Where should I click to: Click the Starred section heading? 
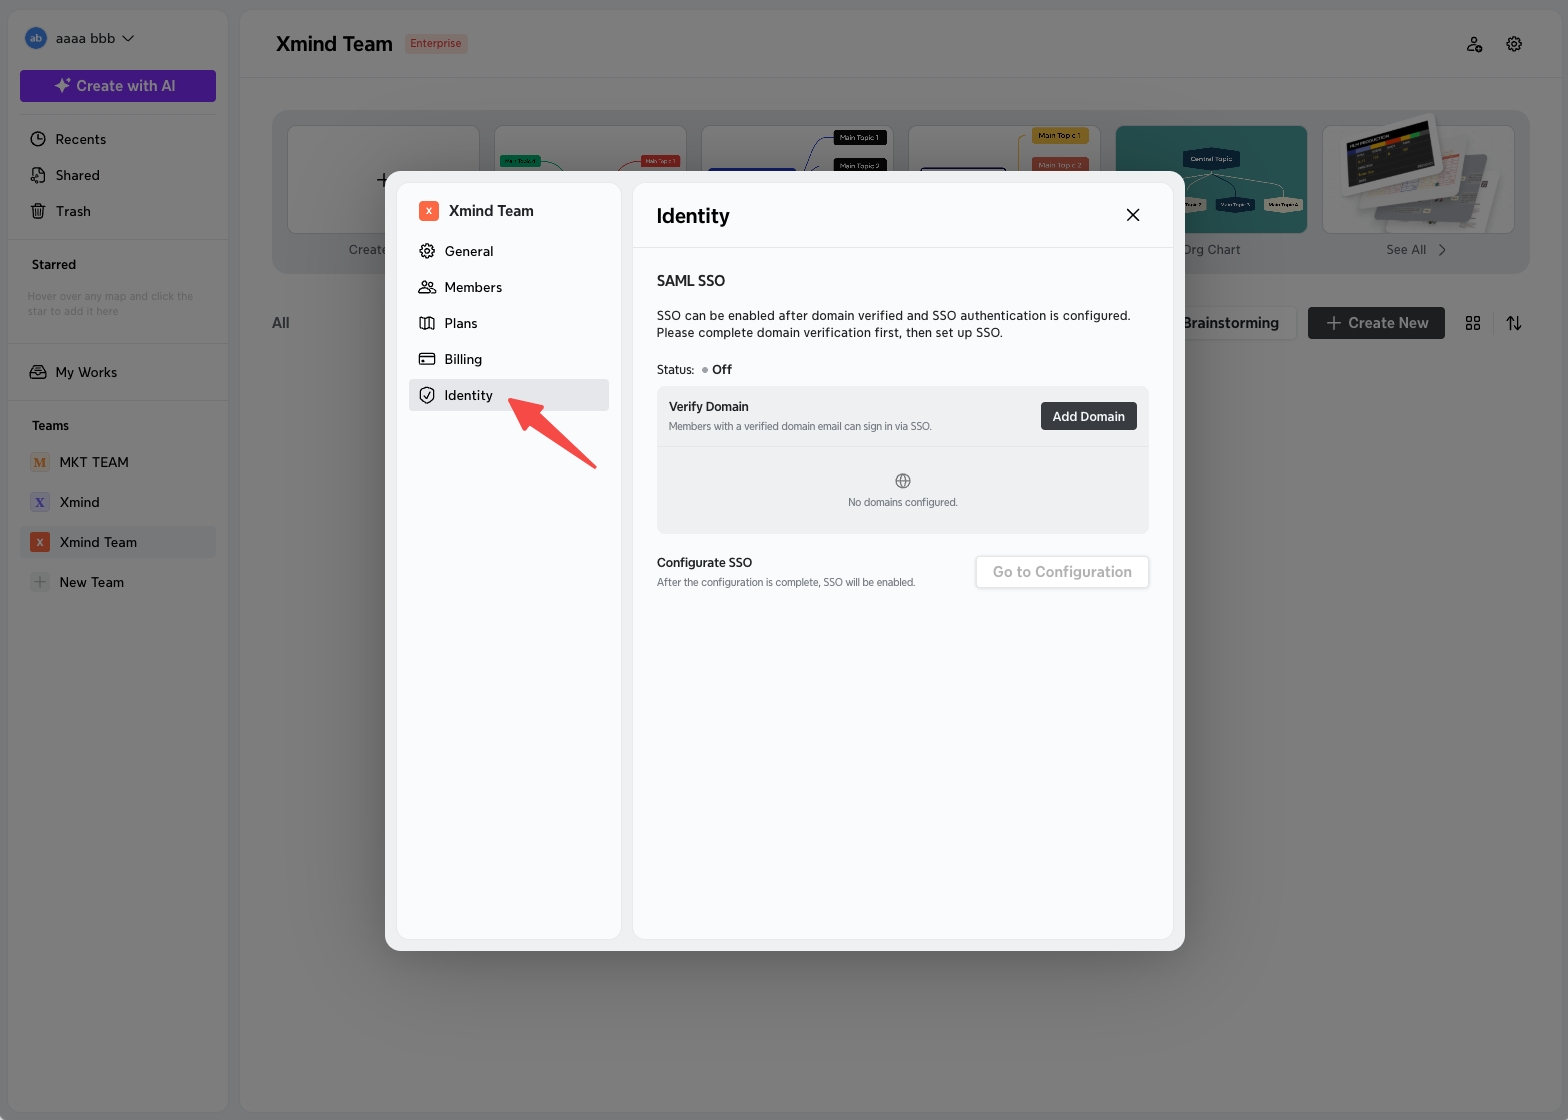click(54, 265)
